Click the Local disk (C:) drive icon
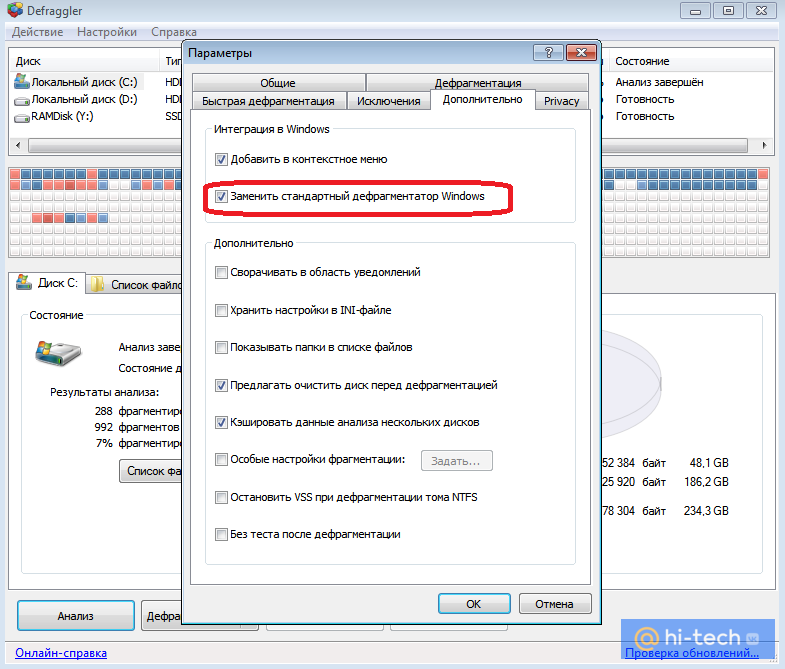 [x=22, y=82]
